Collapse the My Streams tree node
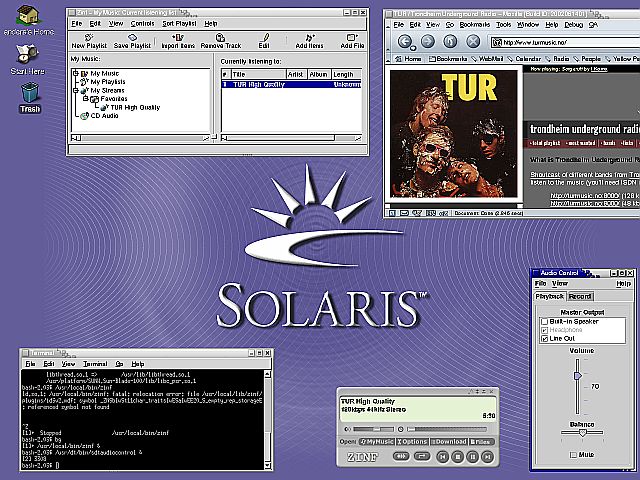The height and width of the screenshot is (480, 640). click(x=76, y=90)
